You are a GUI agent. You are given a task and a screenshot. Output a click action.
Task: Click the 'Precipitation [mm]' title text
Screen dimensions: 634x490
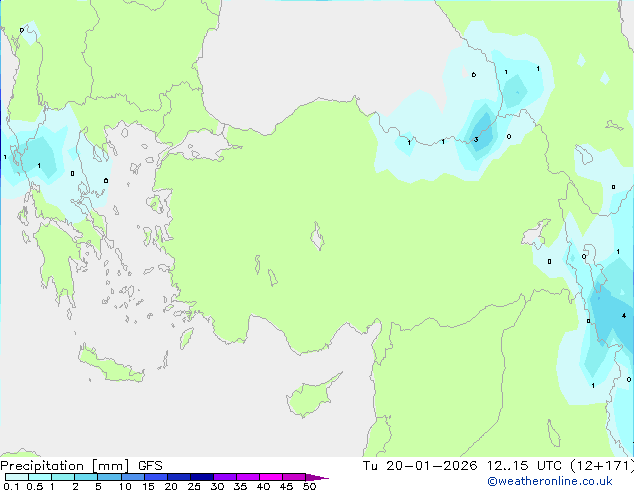point(65,466)
